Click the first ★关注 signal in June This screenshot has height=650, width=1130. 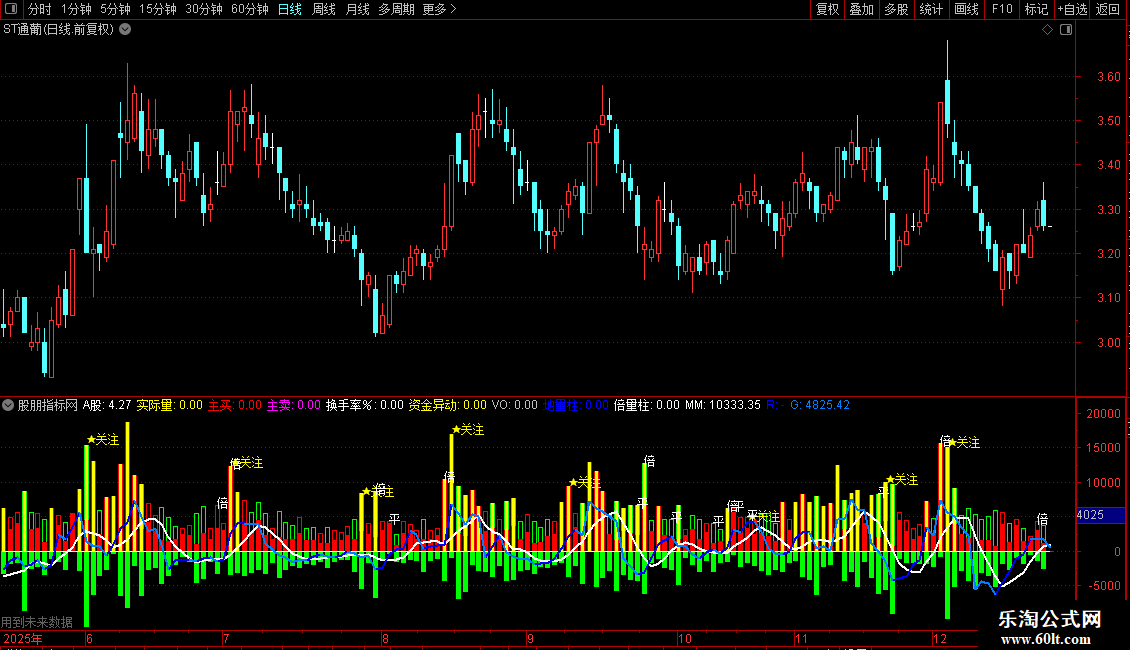(103, 440)
